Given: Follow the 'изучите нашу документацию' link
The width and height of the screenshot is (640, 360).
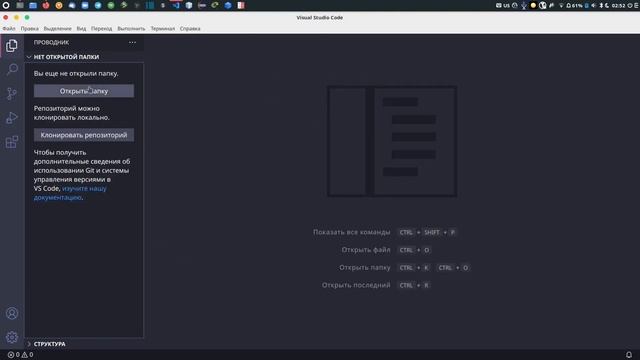Looking at the screenshot, I should 70,193.
